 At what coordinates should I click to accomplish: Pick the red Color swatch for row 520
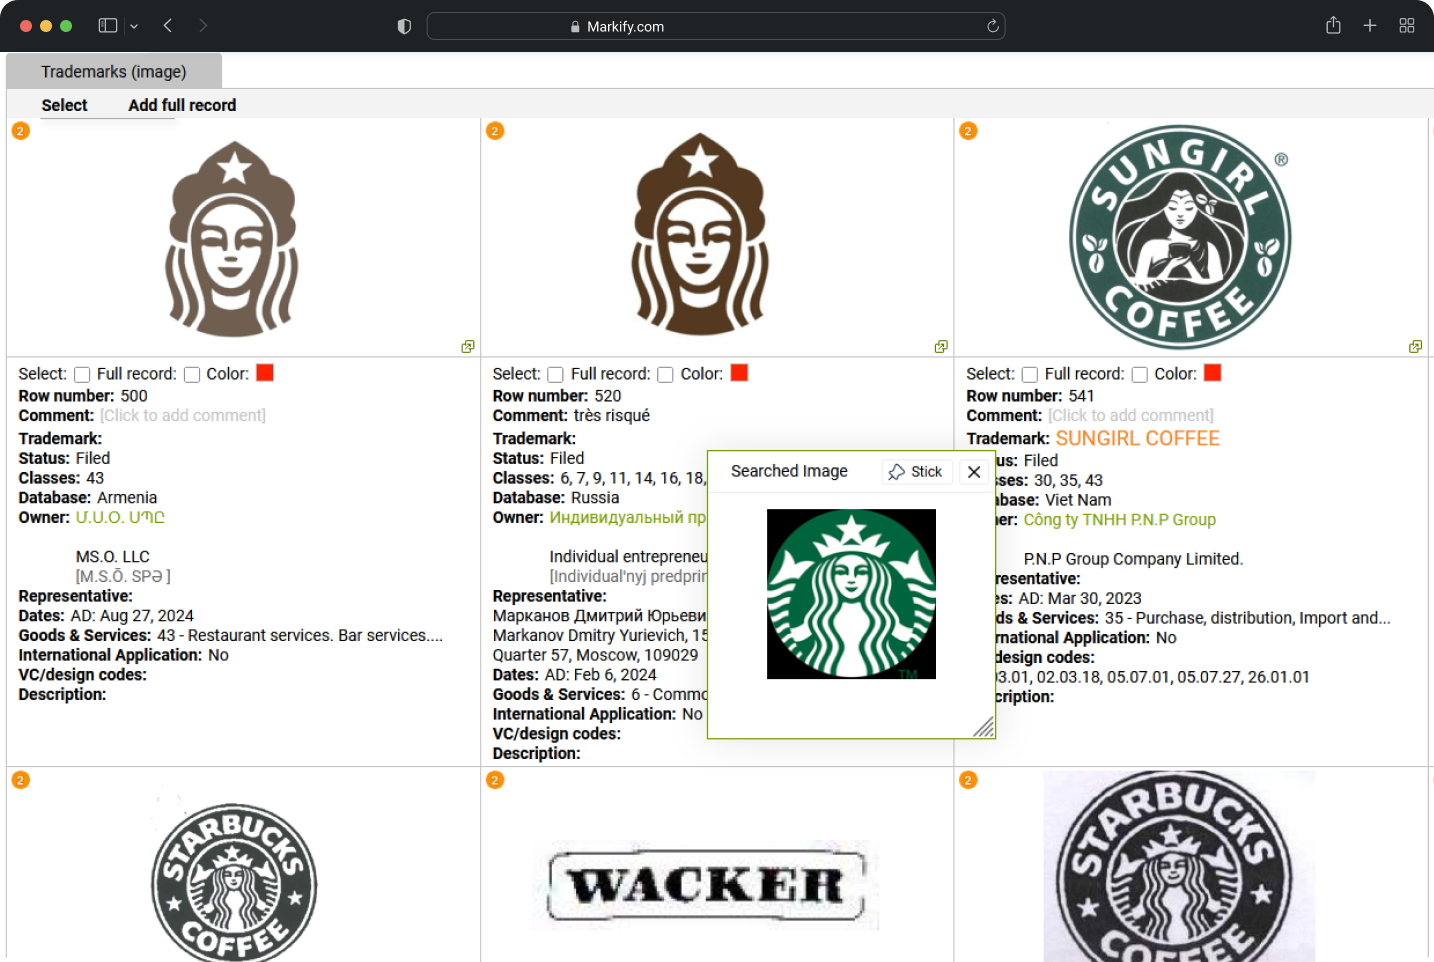pyautogui.click(x=739, y=373)
